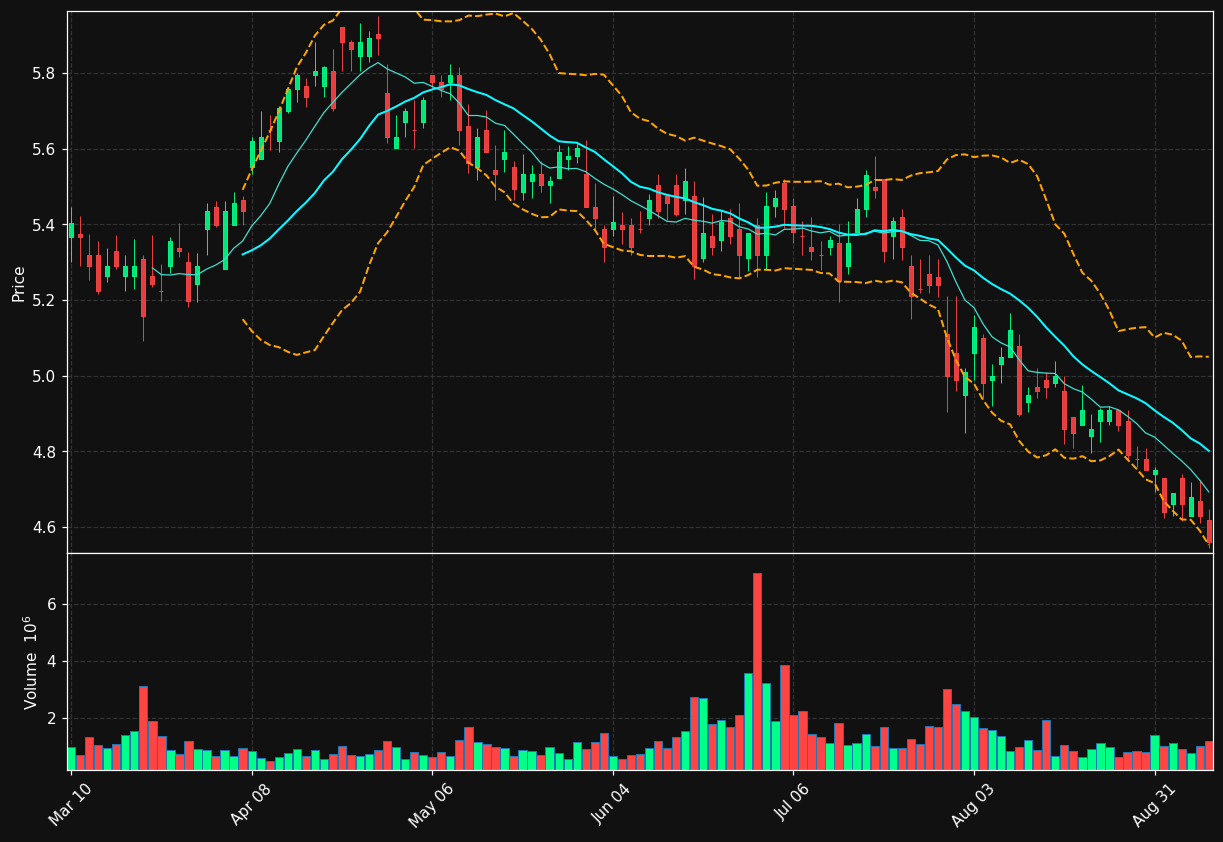Click the Price axis title

(19, 283)
